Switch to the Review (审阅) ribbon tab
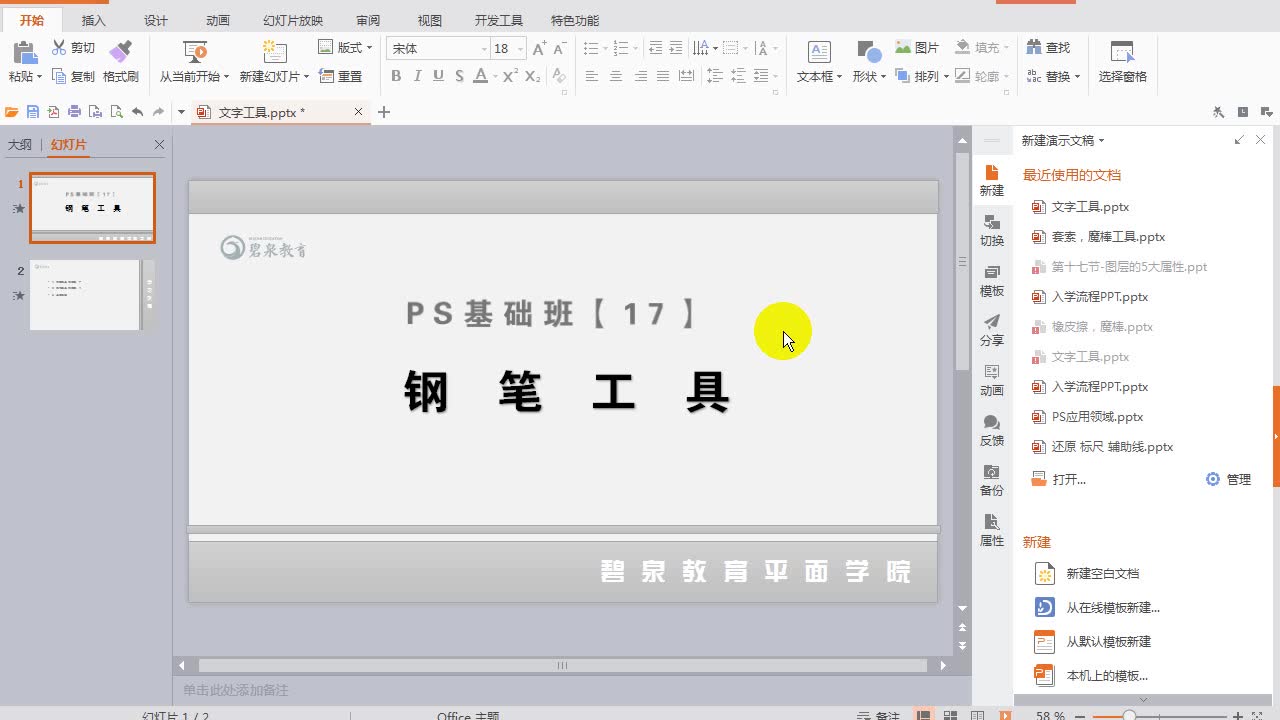The image size is (1280, 720). (x=367, y=20)
